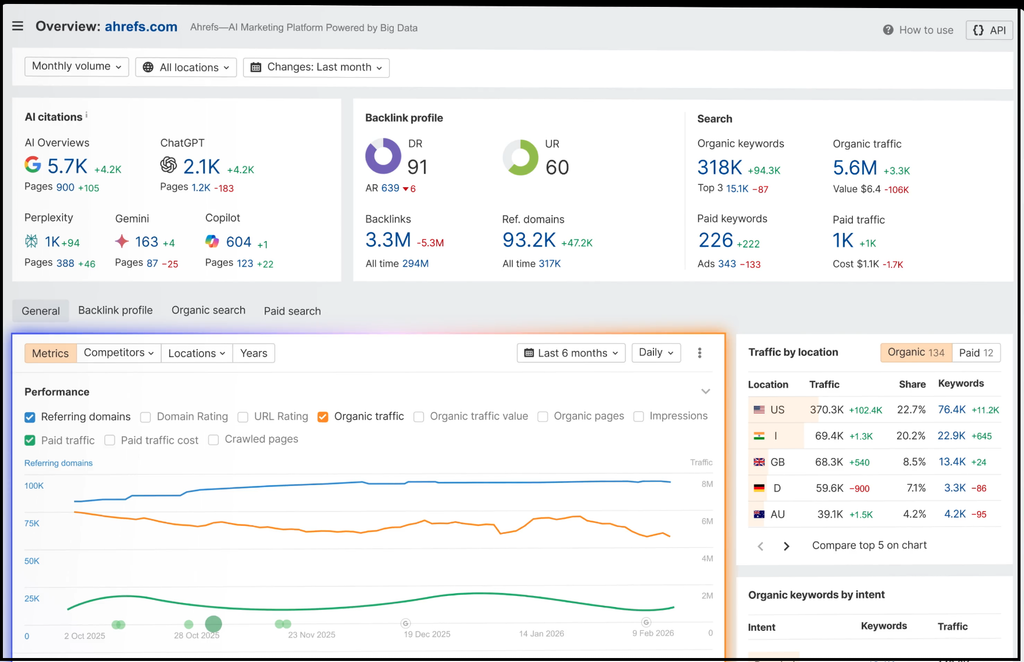
Task: Open the Paid keywords 226 link
Action: (x=716, y=241)
